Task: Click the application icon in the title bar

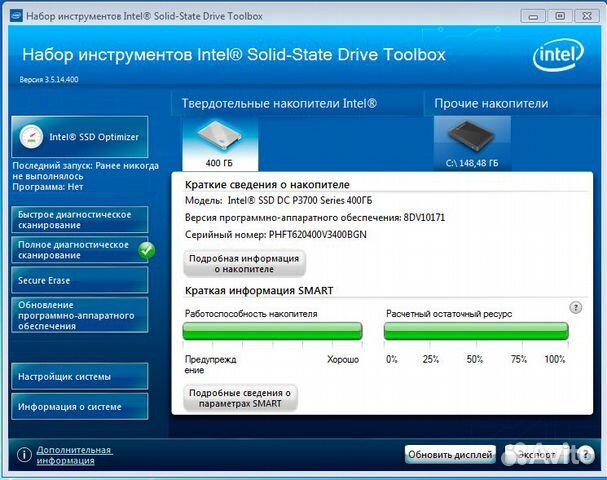Action: point(12,14)
